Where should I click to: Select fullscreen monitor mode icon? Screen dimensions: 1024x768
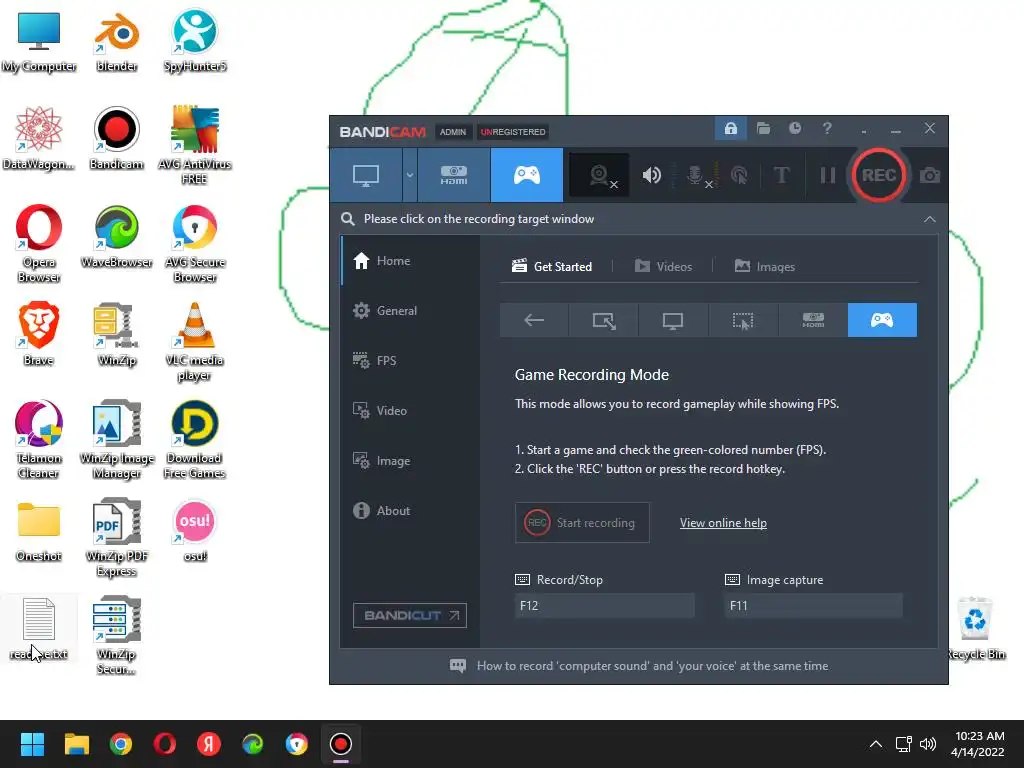[x=673, y=320]
